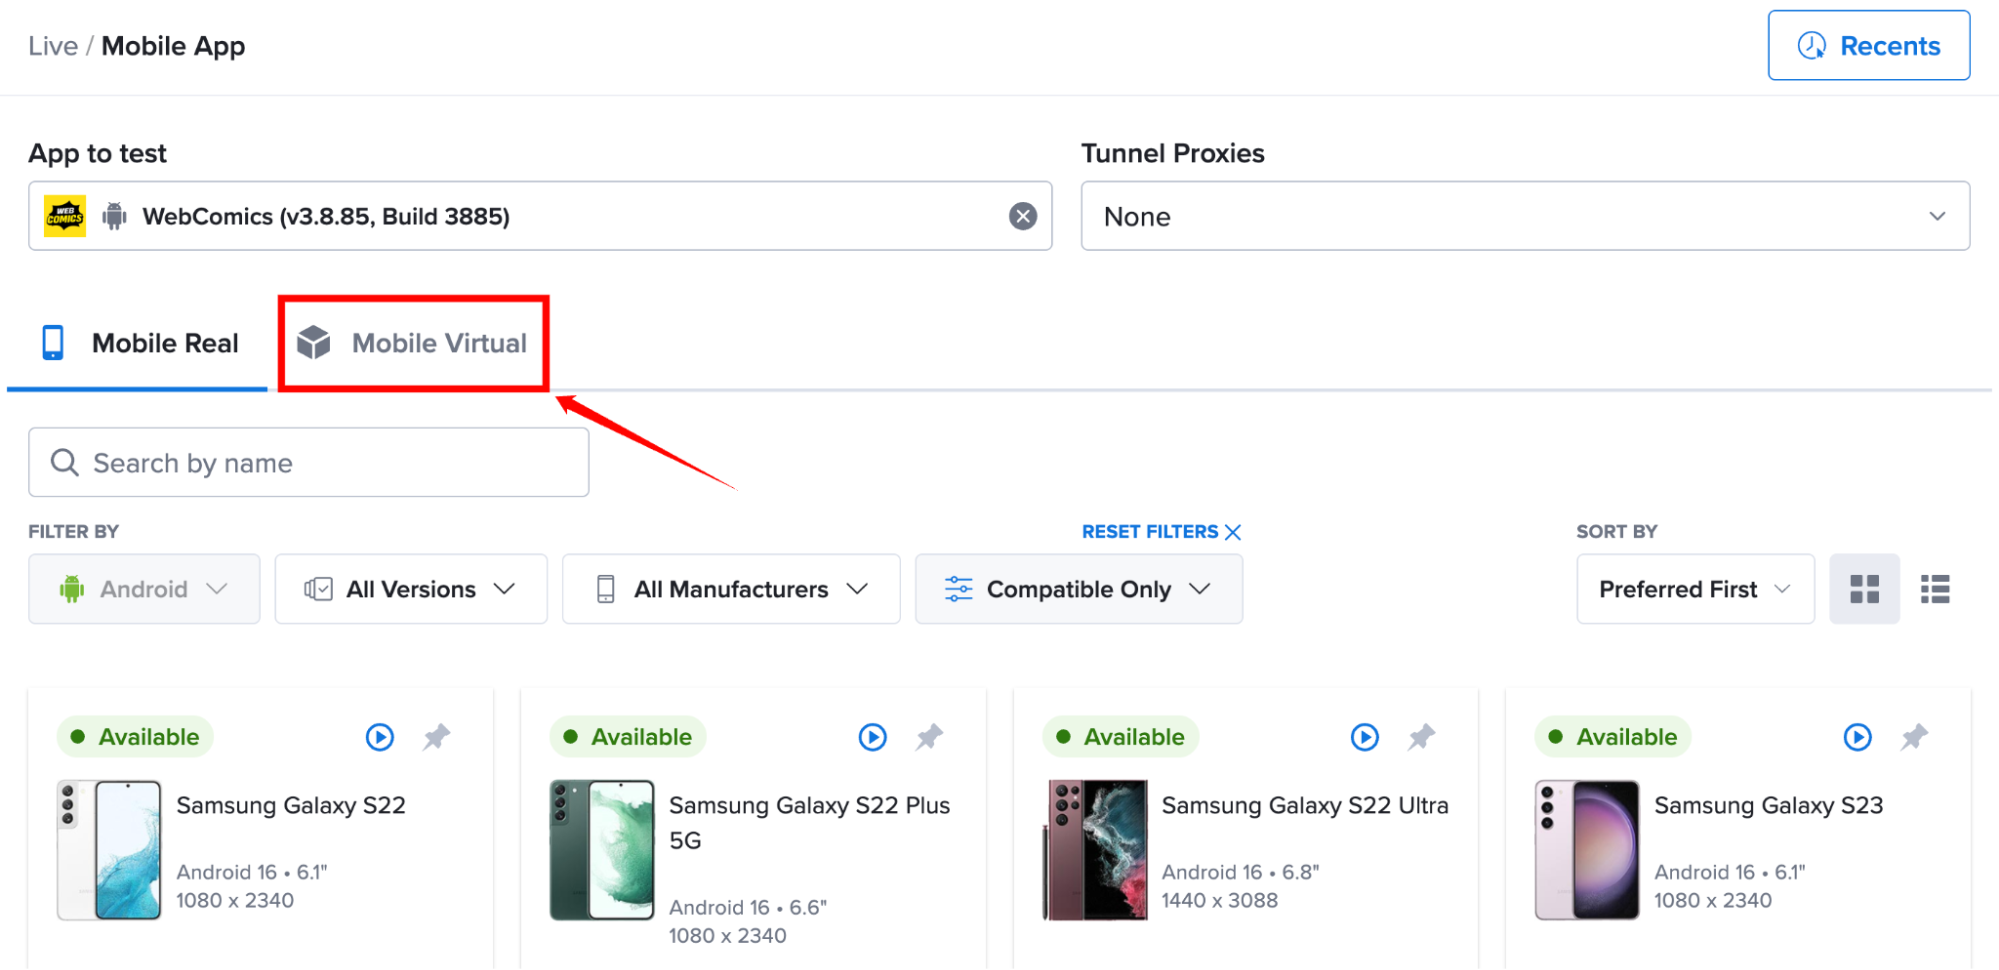
Task: Open the All Versions filter
Action: [x=411, y=589]
